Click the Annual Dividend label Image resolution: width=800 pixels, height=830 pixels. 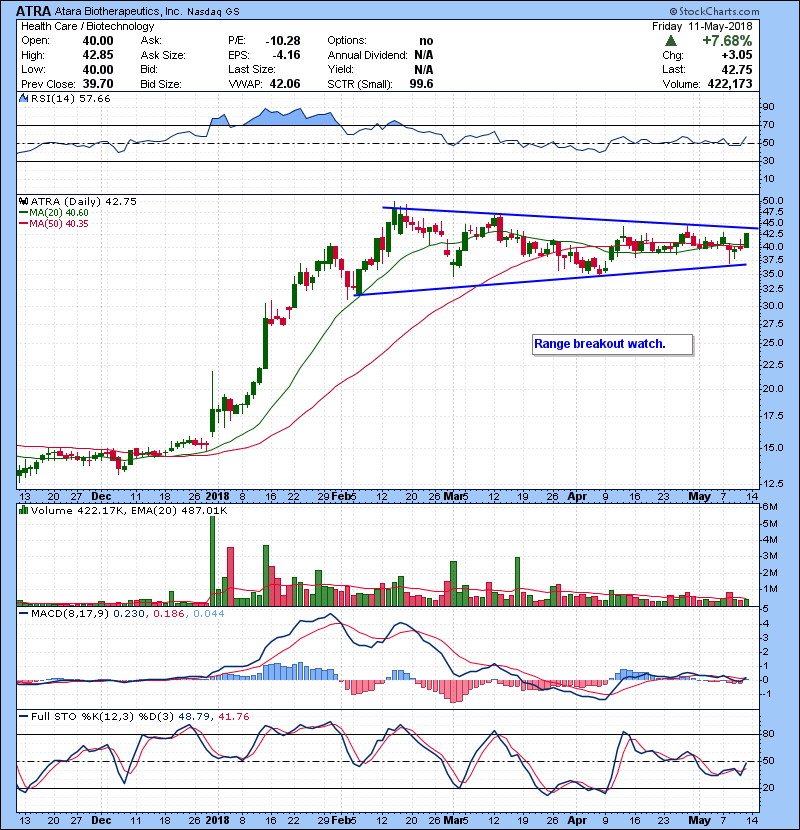[367, 55]
